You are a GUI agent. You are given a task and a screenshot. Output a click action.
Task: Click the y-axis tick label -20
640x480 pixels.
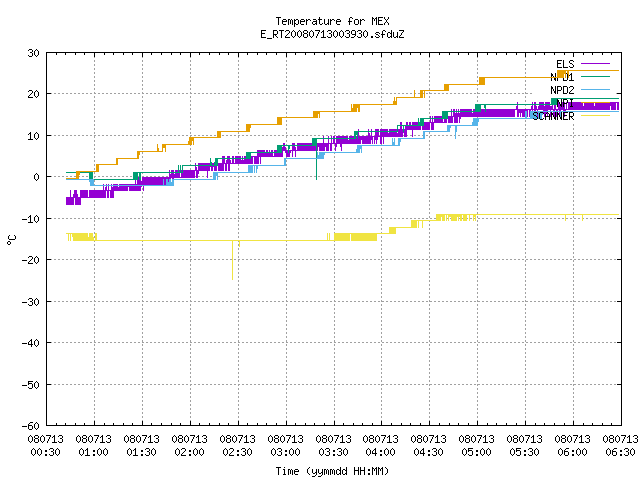pyautogui.click(x=31, y=260)
